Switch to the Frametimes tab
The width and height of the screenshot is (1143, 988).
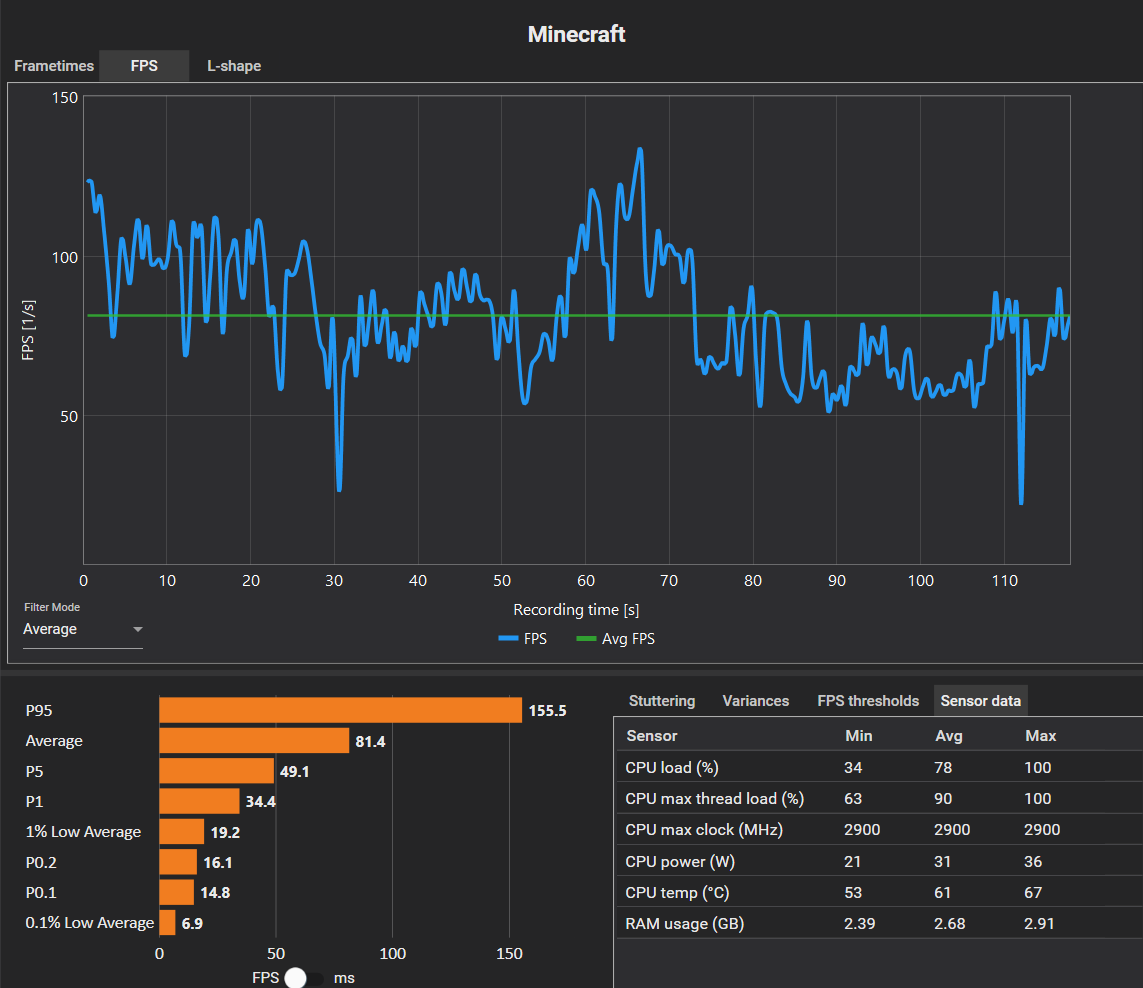[54, 66]
